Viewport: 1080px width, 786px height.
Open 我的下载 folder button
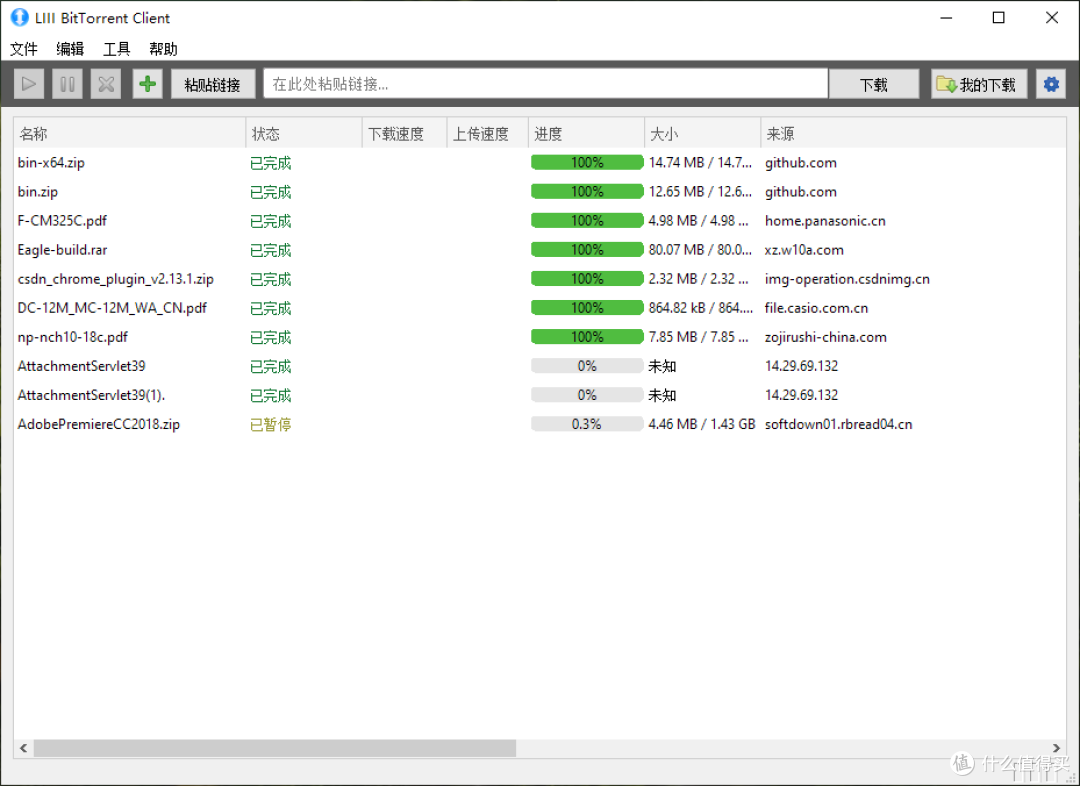tap(978, 84)
